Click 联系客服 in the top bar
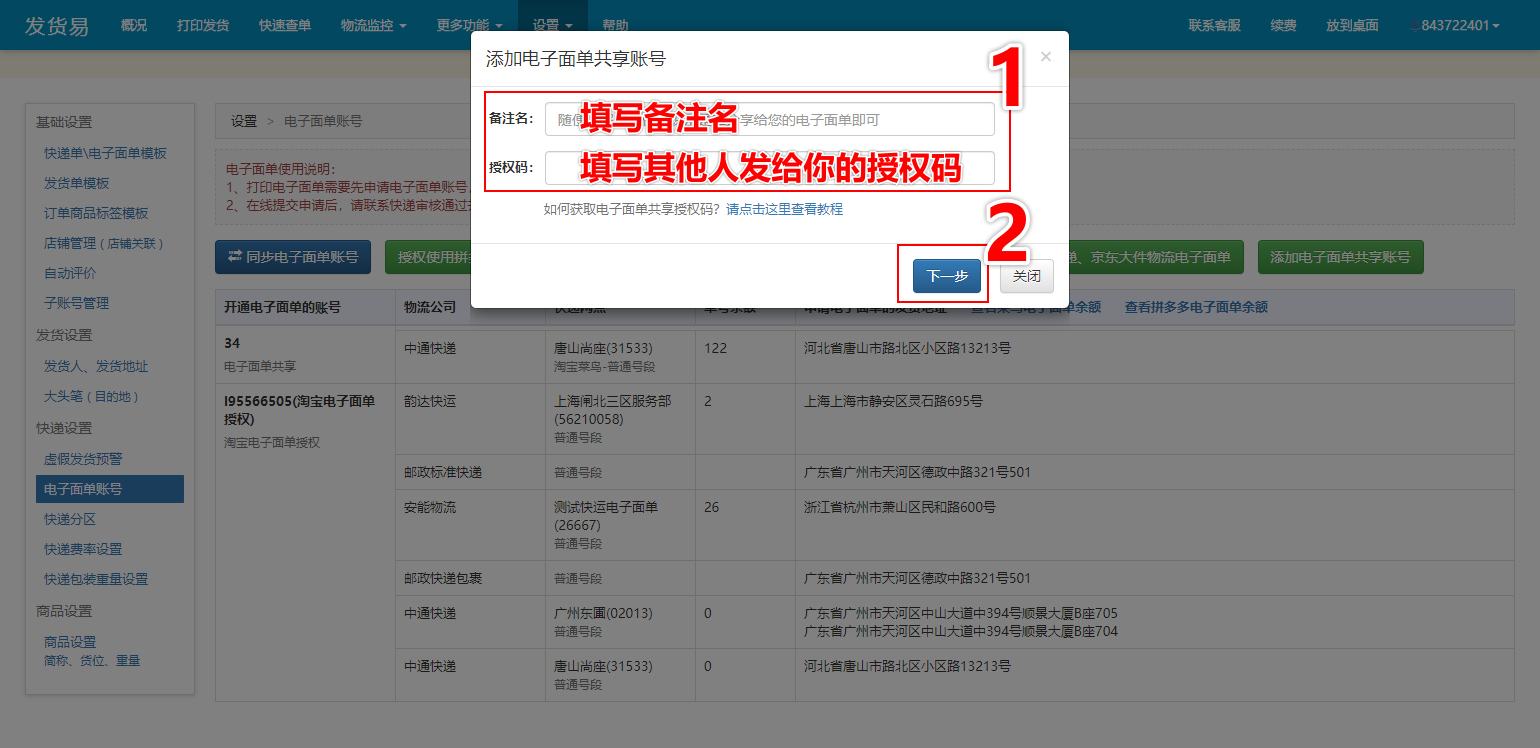 (1215, 25)
